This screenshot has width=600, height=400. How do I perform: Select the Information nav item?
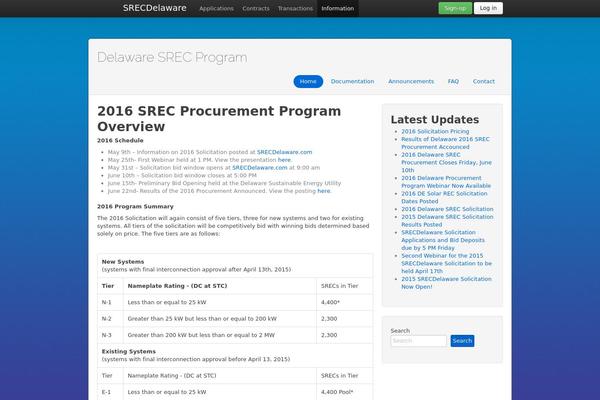coord(338,8)
